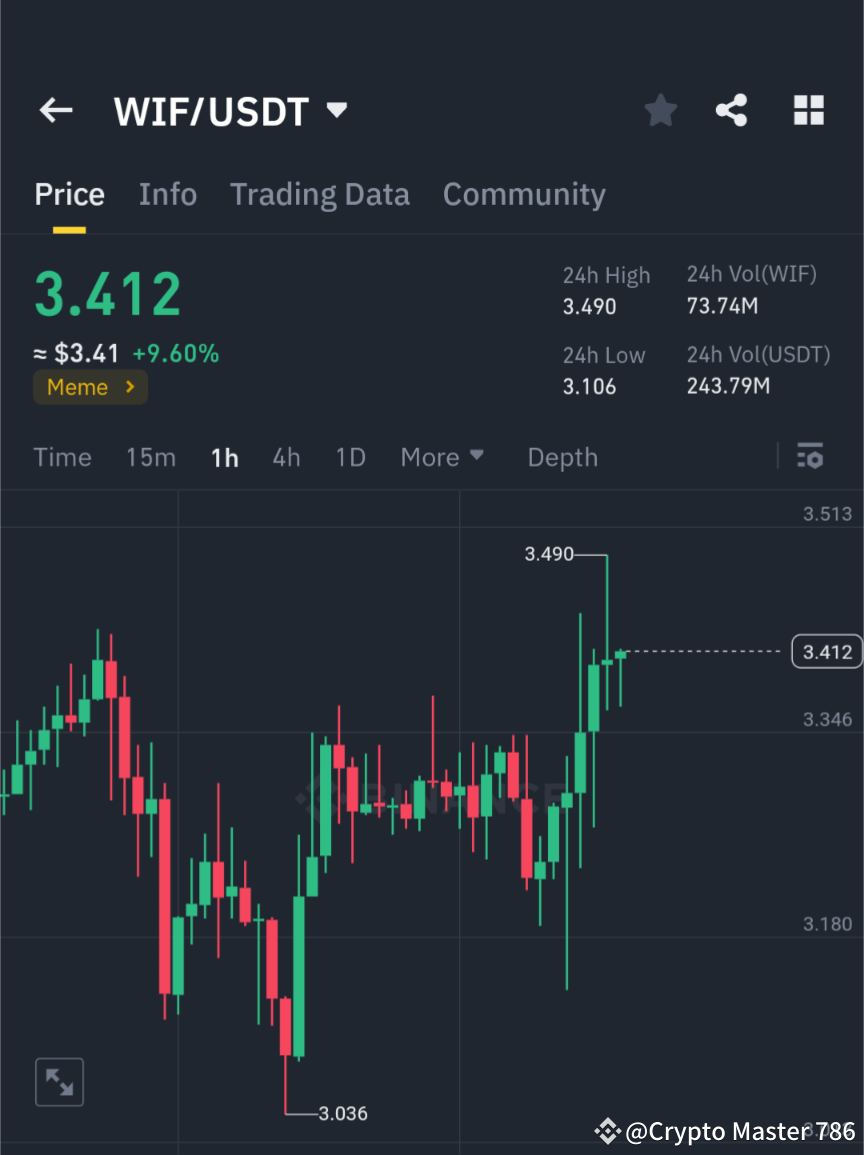Switch to the Trading Data tab
The height and width of the screenshot is (1155, 864).
point(319,194)
